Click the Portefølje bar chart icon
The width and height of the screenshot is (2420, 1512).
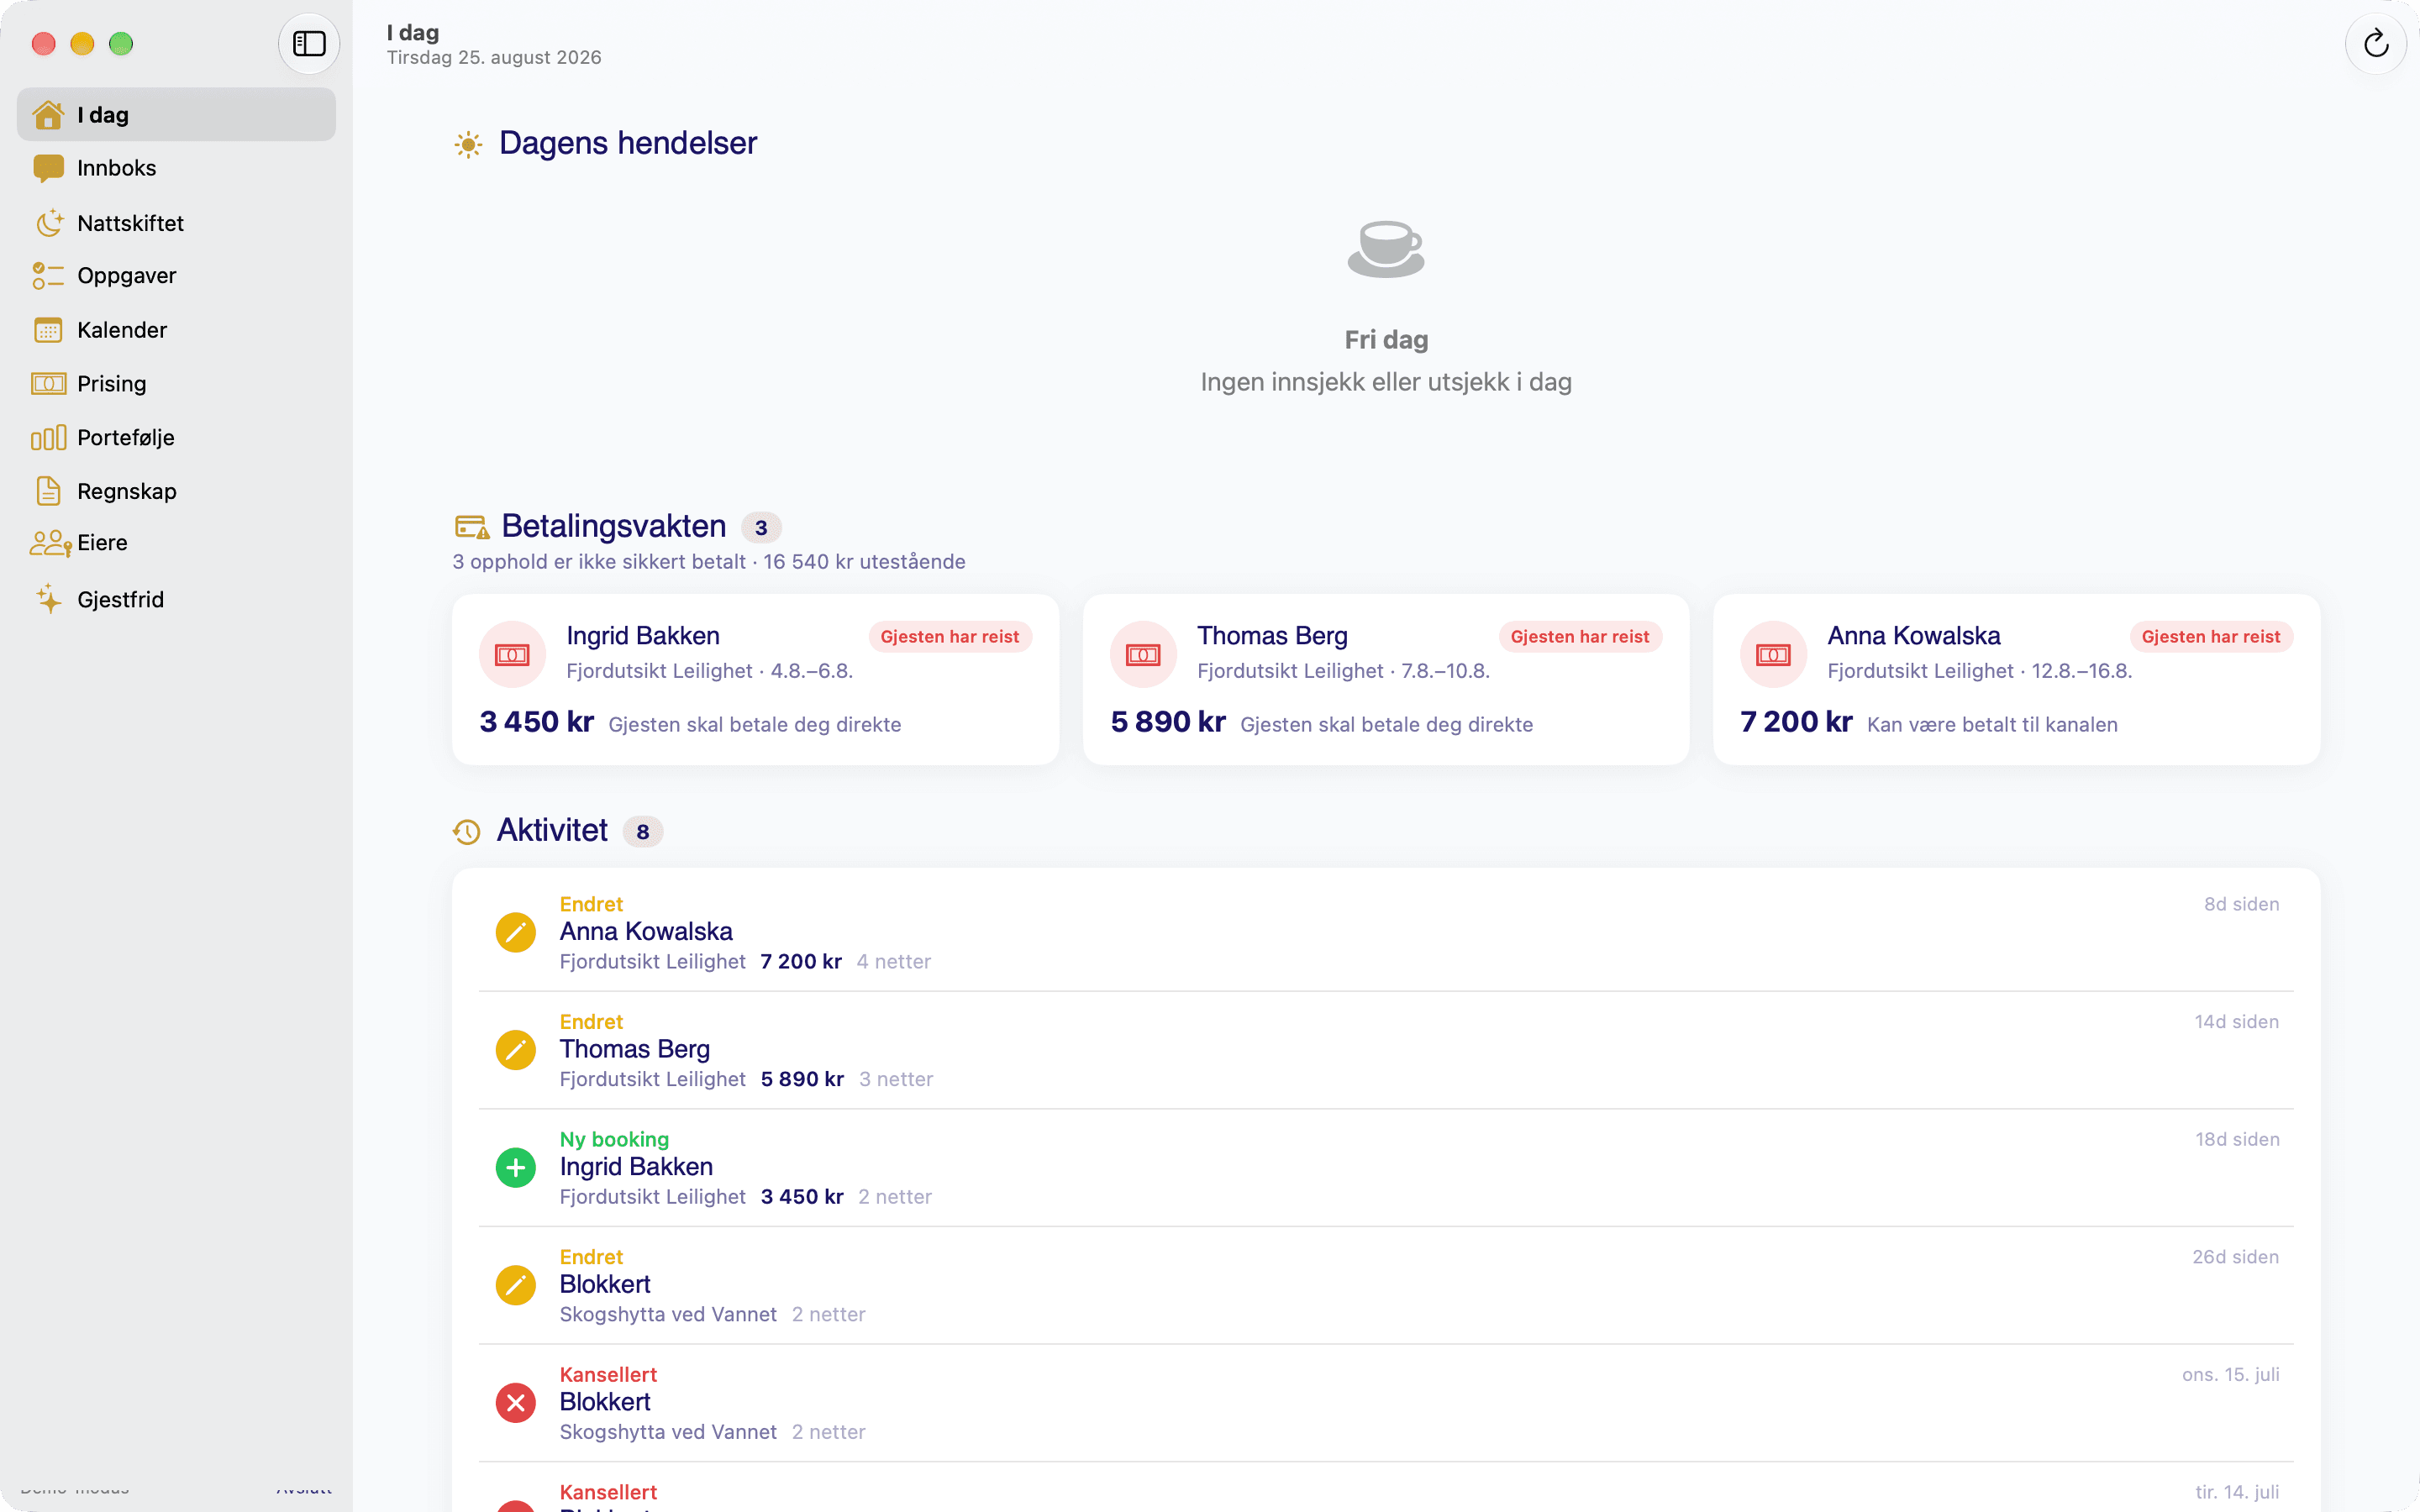point(48,438)
